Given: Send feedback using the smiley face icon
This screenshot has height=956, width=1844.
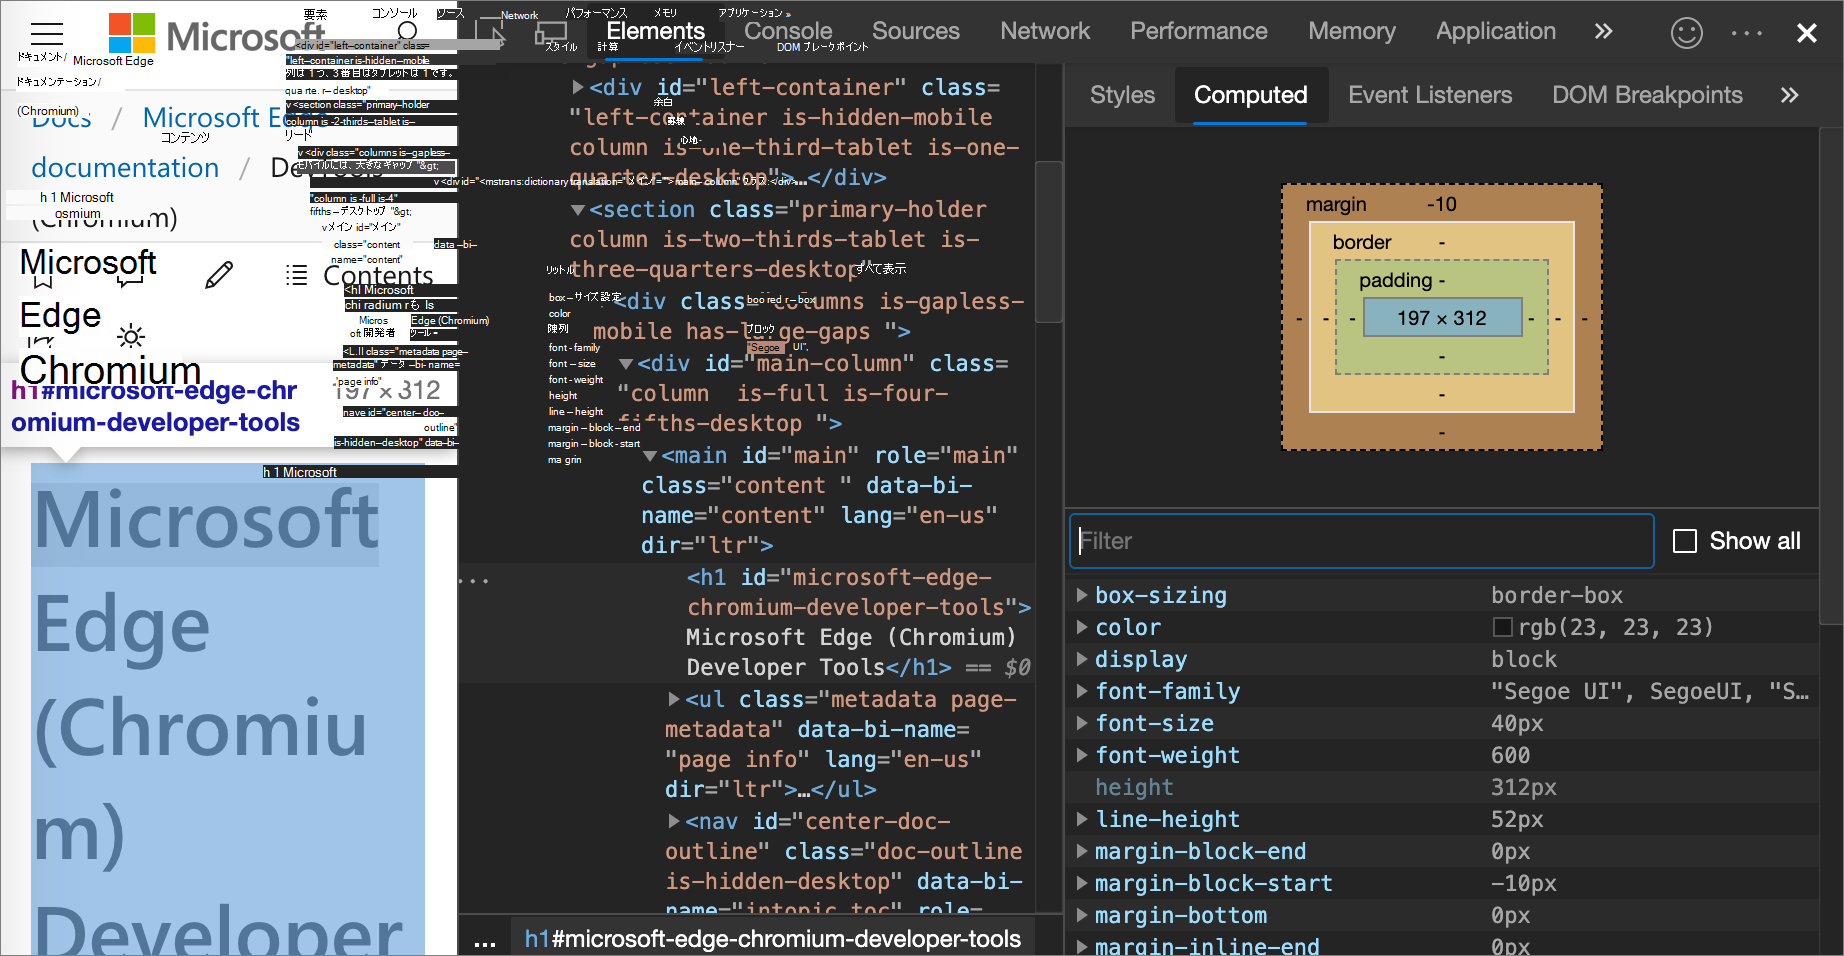Looking at the screenshot, I should point(1686,33).
